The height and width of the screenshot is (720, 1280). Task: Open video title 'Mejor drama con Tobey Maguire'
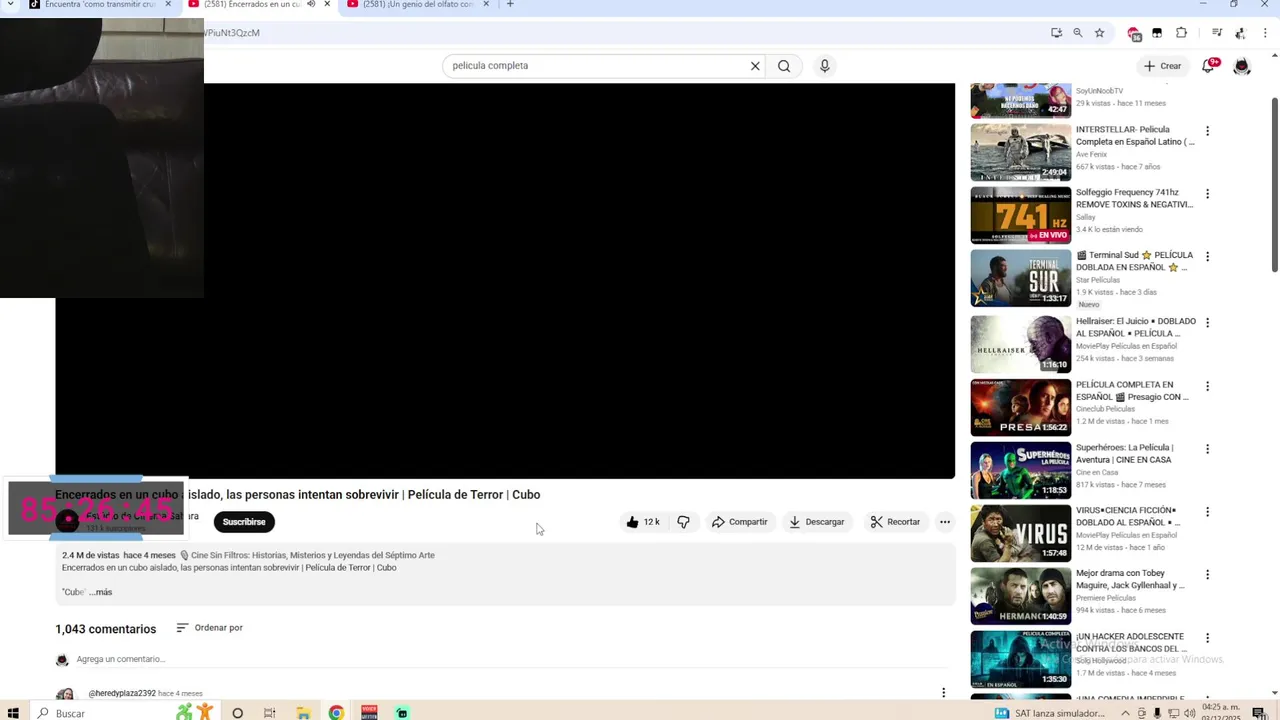1130,579
